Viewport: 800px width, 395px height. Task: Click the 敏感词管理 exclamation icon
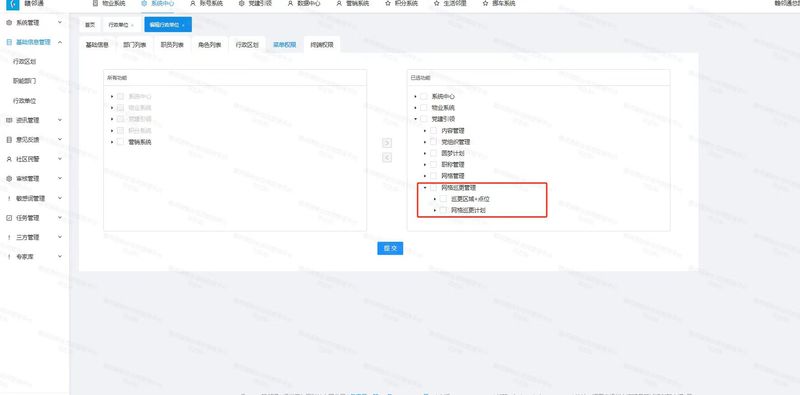click(x=9, y=199)
